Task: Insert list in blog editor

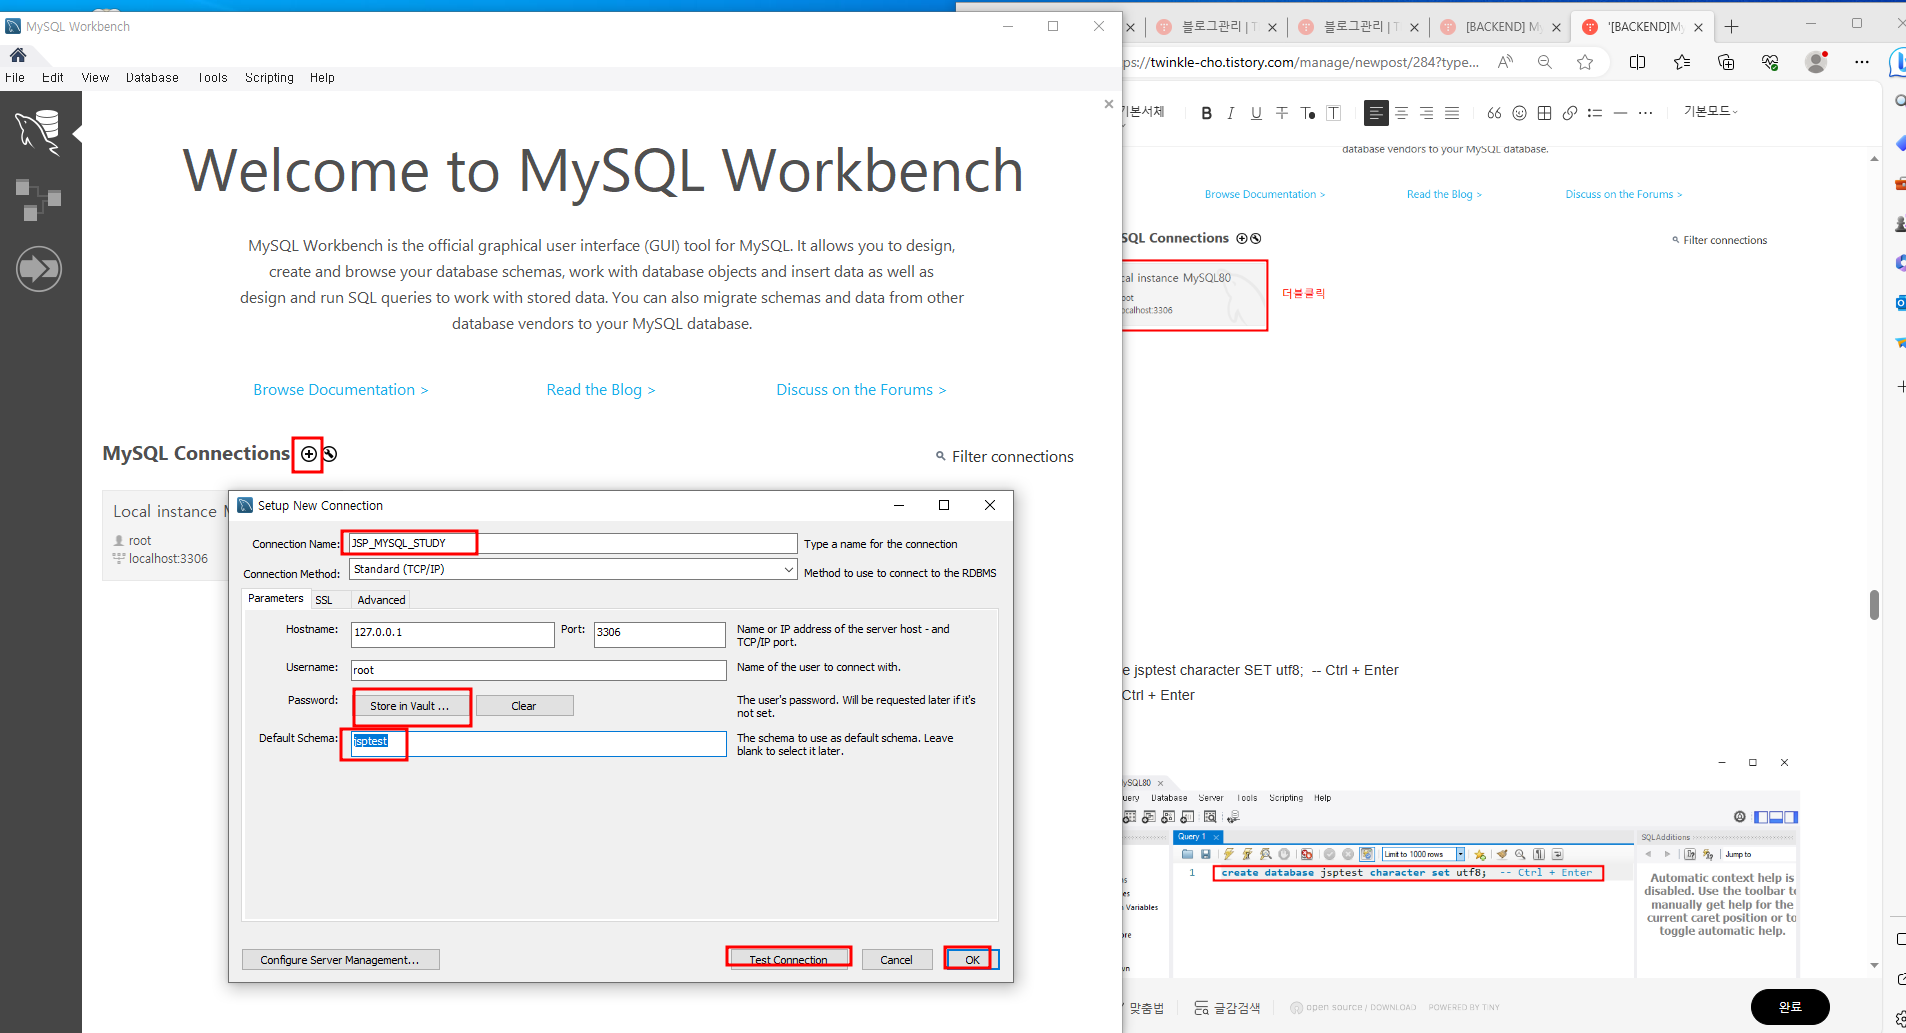Action: point(1595,113)
